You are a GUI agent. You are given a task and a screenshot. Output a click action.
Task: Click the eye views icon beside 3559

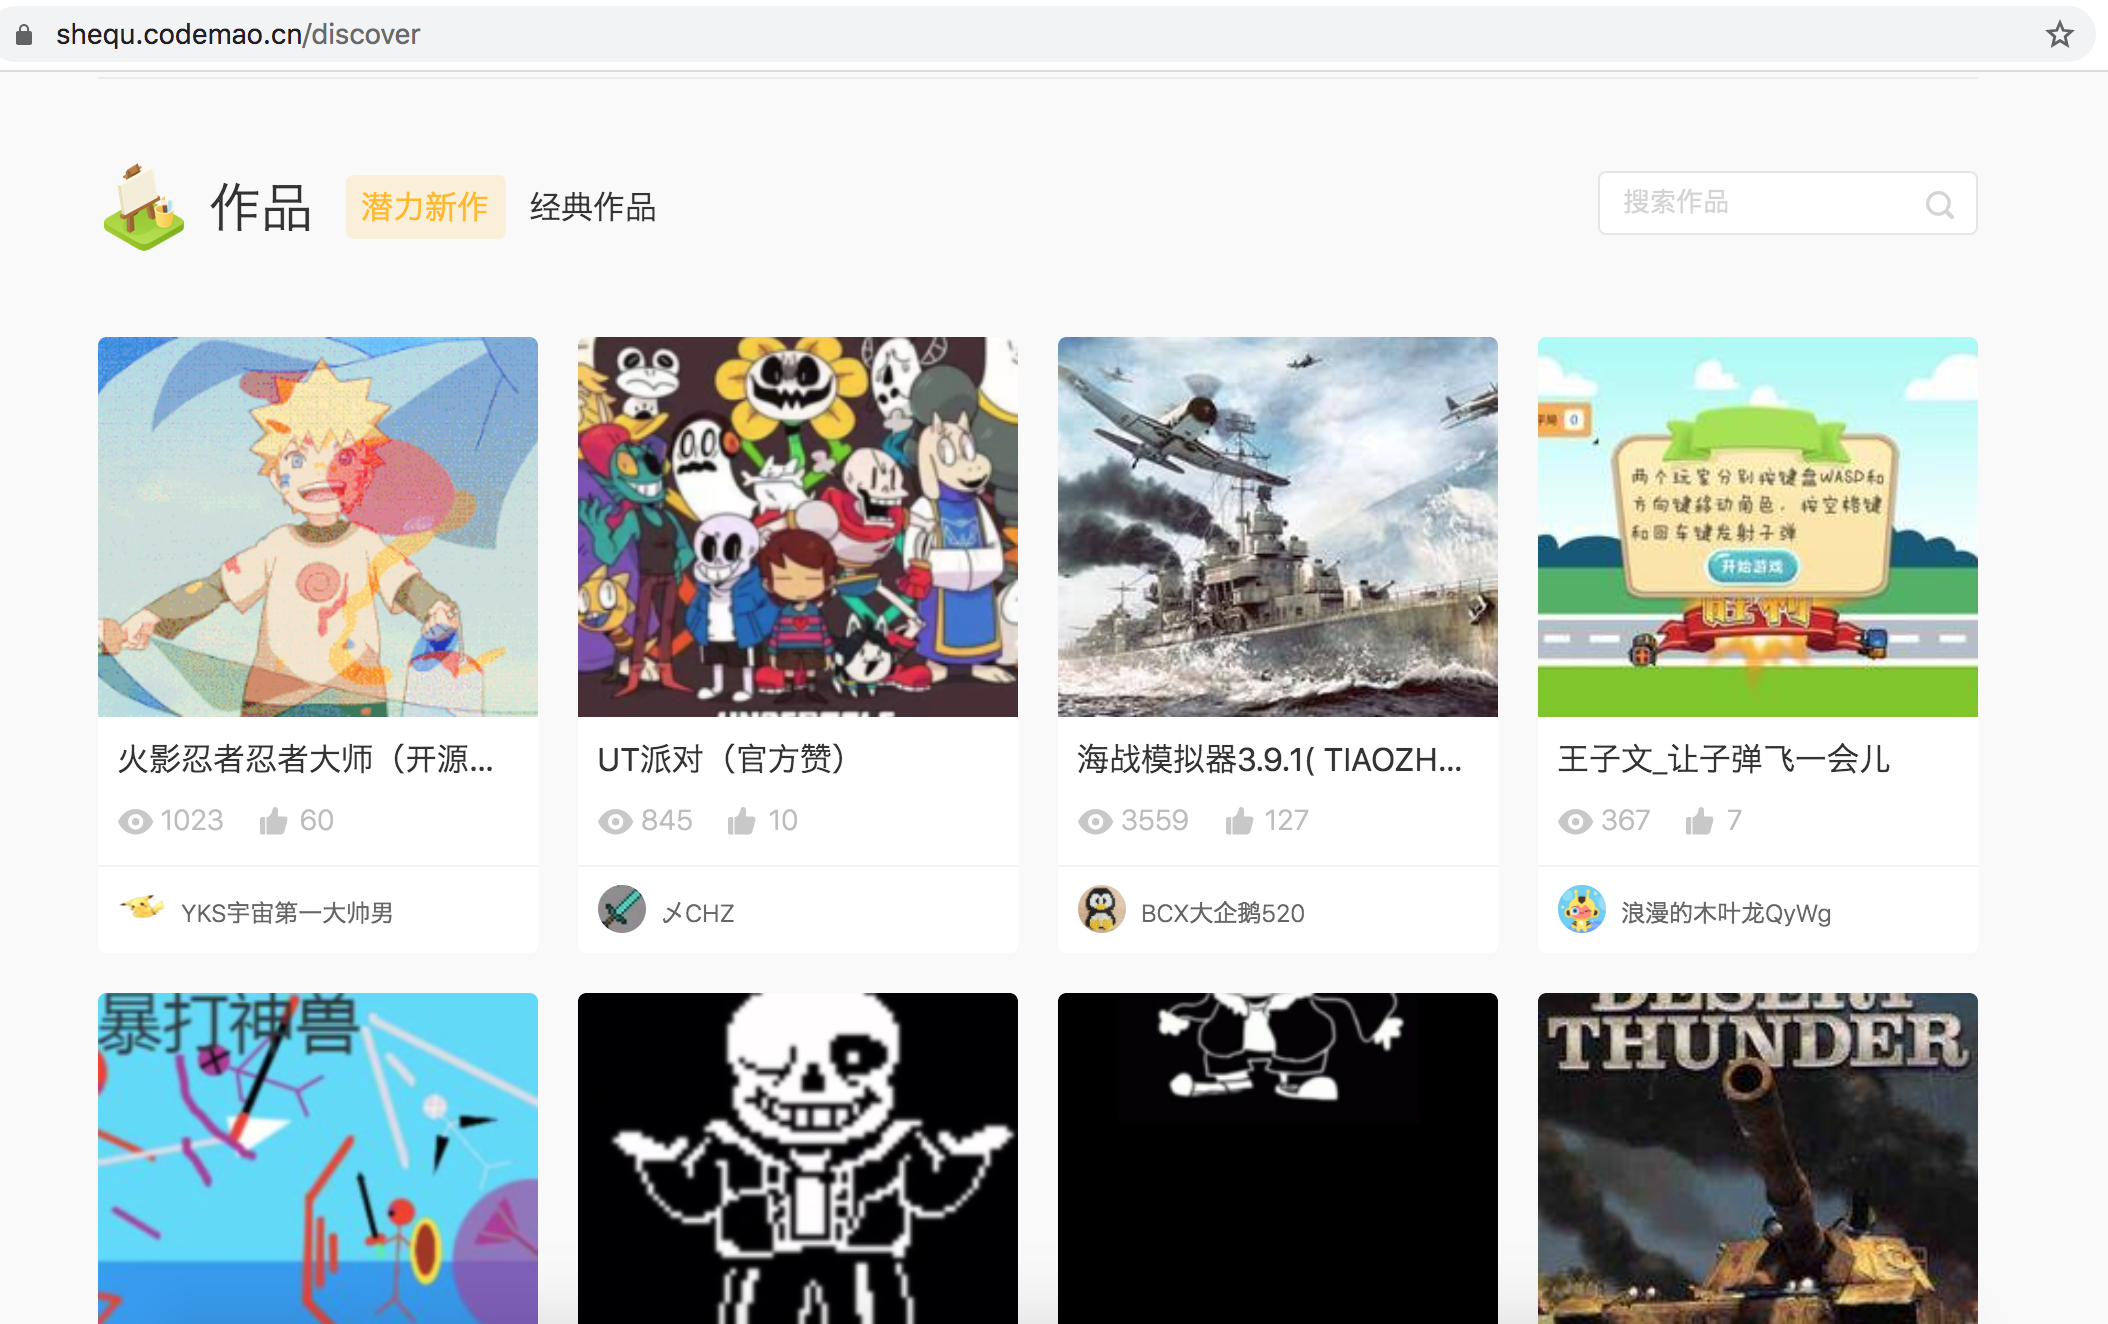pos(1095,822)
